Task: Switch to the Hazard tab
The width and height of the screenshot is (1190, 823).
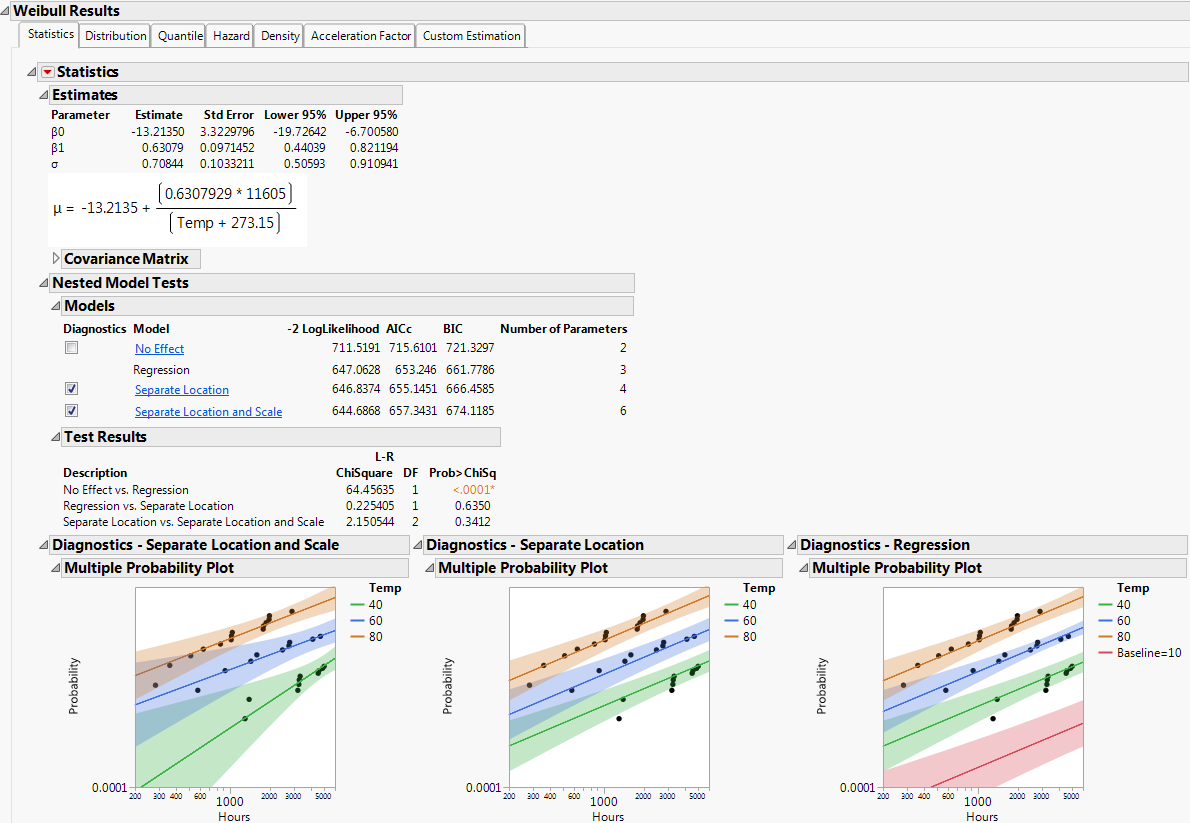Action: click(231, 36)
